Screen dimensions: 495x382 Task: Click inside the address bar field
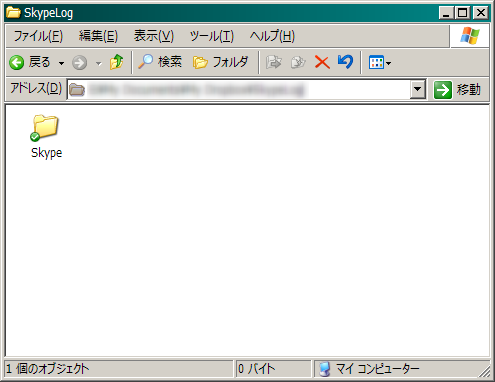pos(239,90)
